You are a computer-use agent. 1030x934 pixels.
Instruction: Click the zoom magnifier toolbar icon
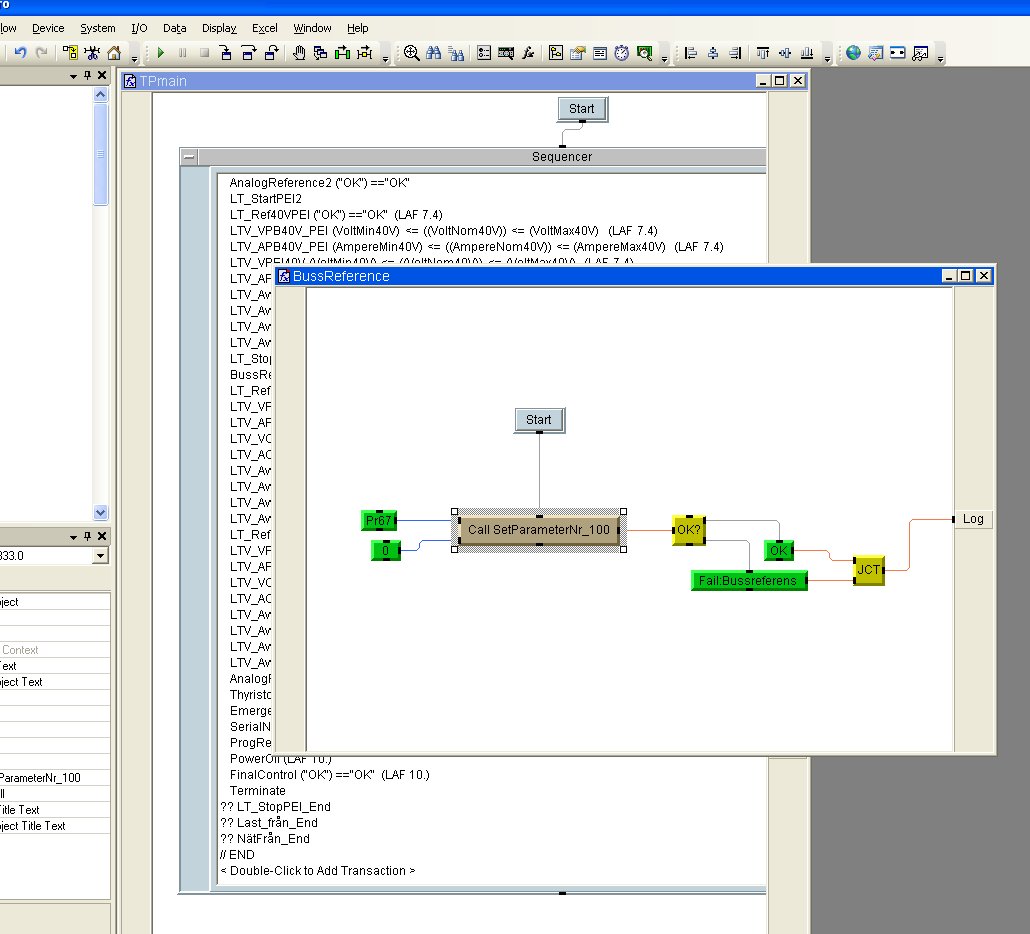pyautogui.click(x=411, y=53)
